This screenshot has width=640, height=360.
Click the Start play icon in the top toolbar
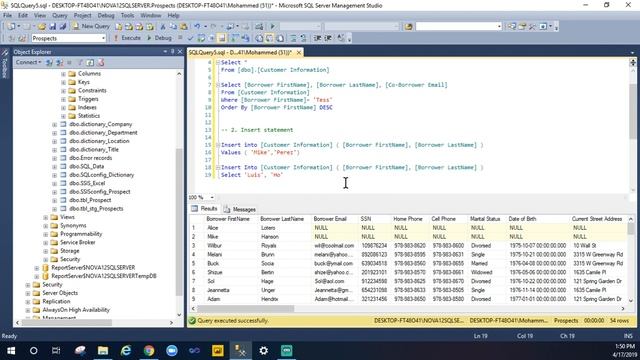tap(273, 27)
